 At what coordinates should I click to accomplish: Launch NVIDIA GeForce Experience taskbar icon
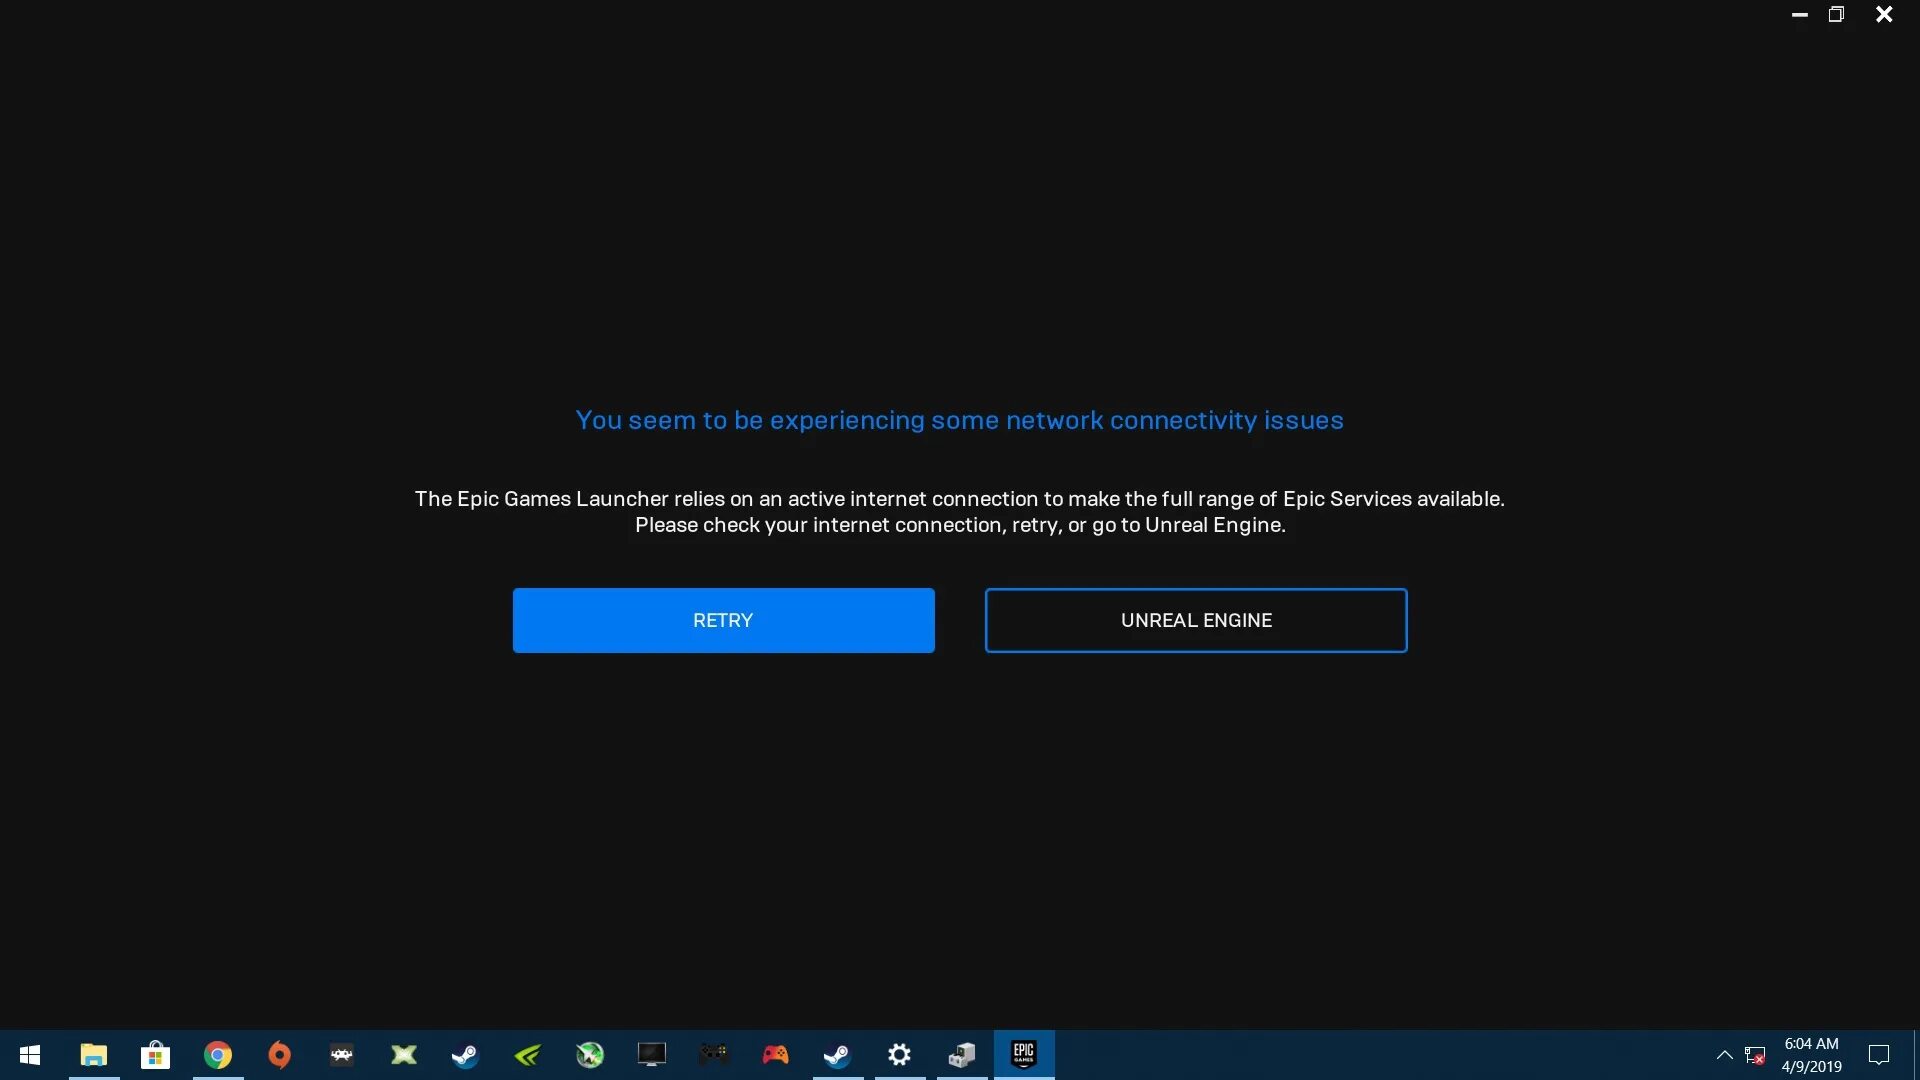point(528,1054)
